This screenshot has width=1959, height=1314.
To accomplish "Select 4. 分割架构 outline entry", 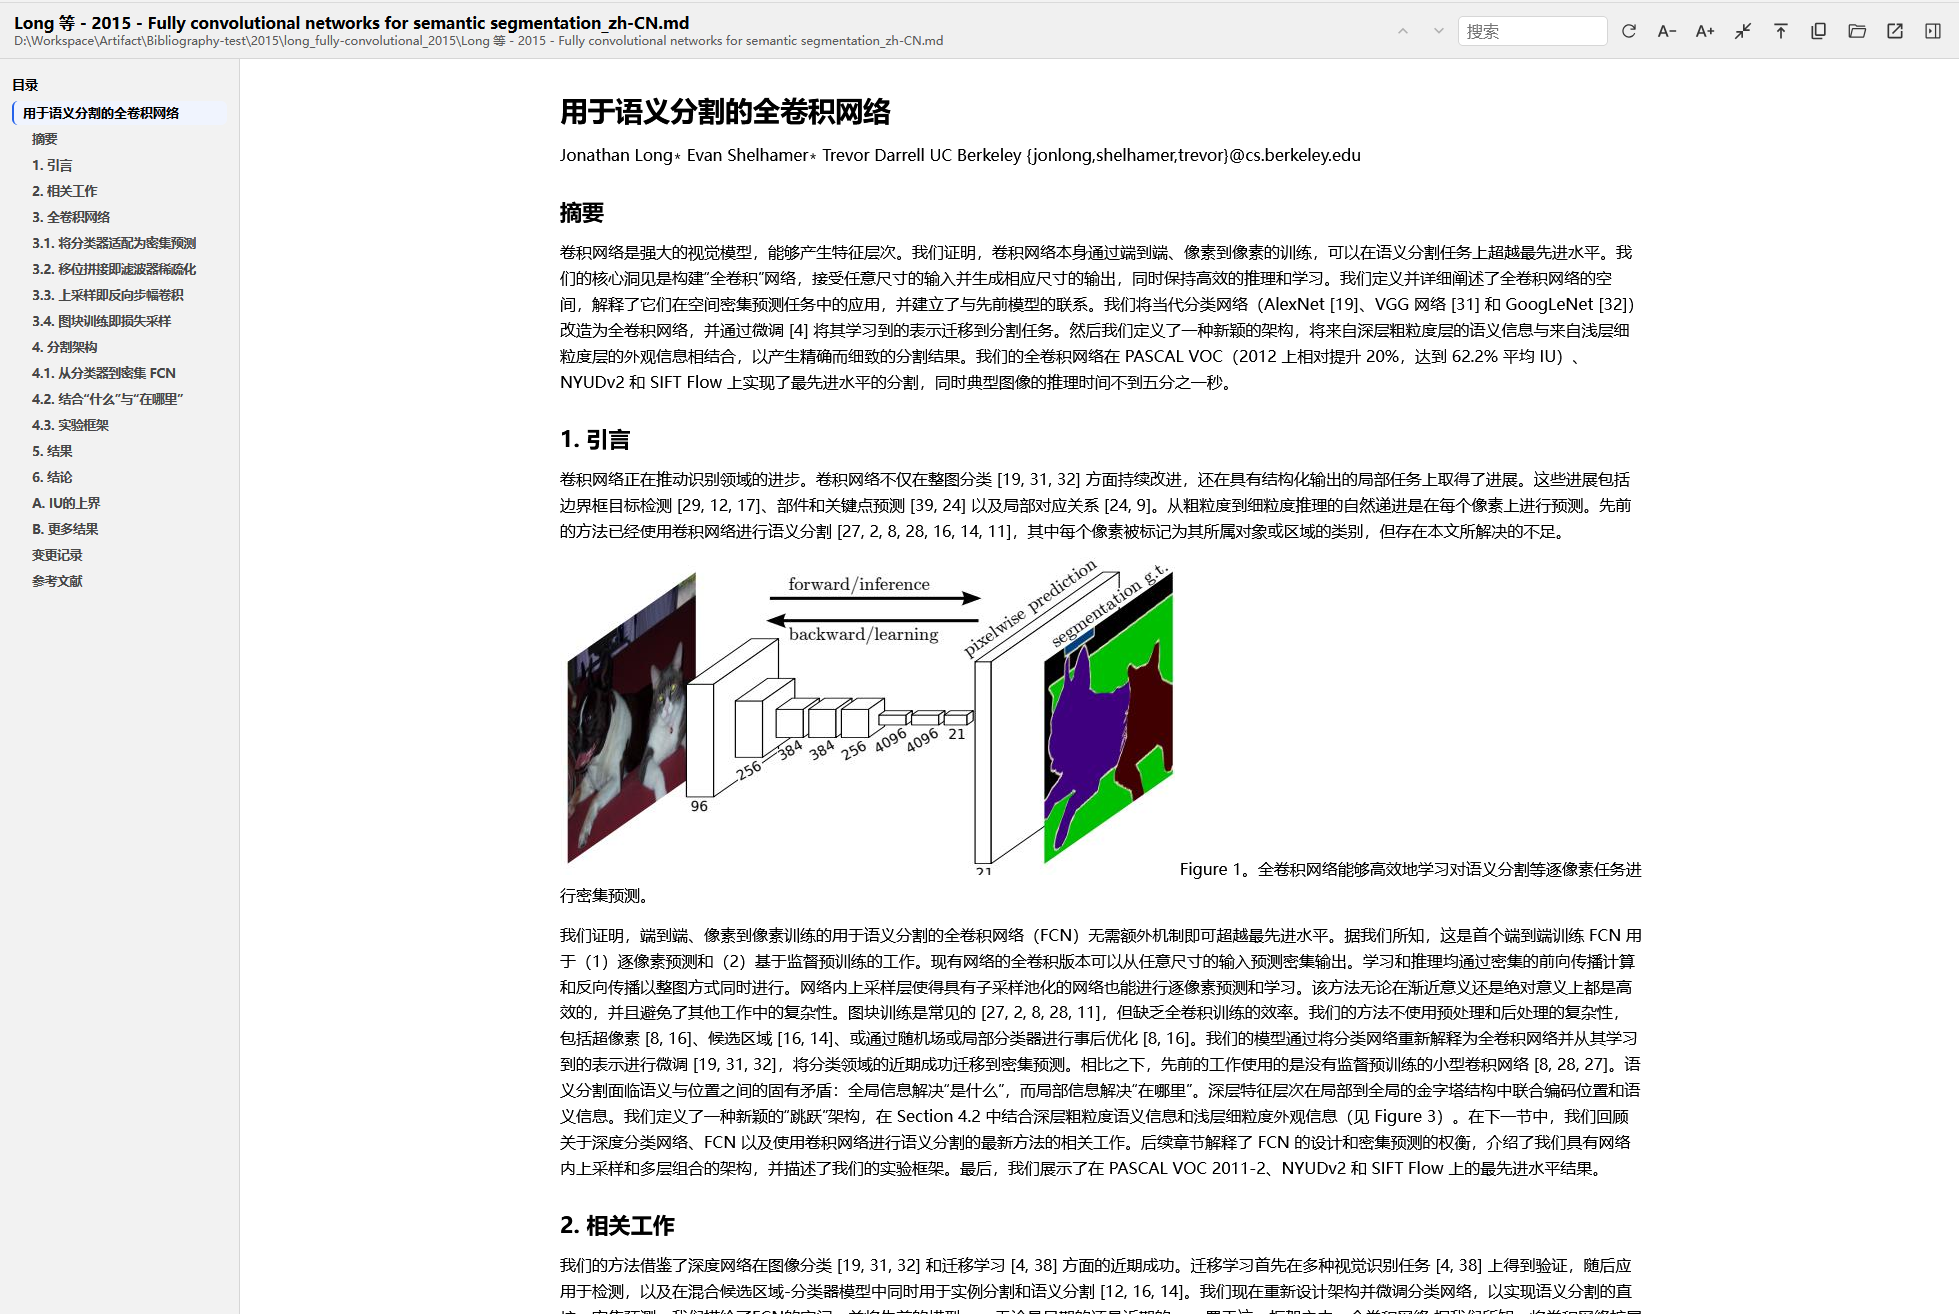I will (64, 347).
